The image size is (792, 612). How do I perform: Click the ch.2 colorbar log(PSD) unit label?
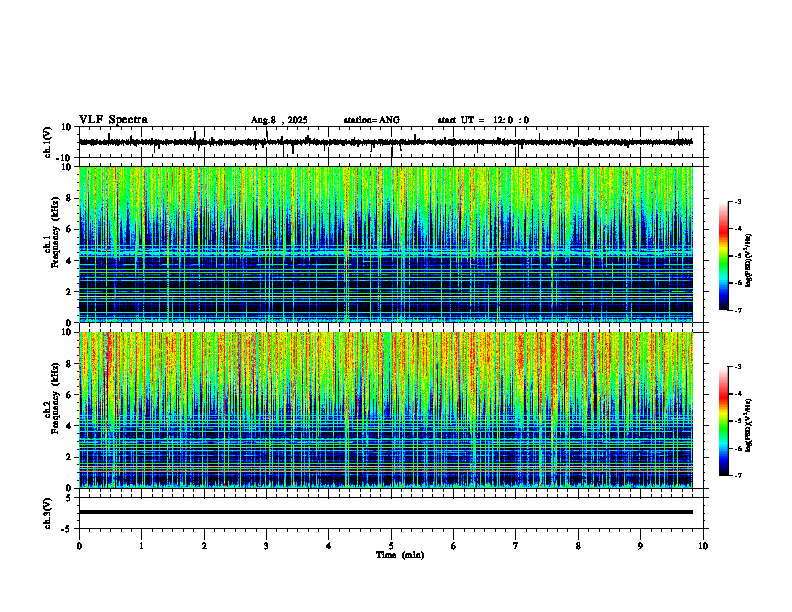point(749,424)
